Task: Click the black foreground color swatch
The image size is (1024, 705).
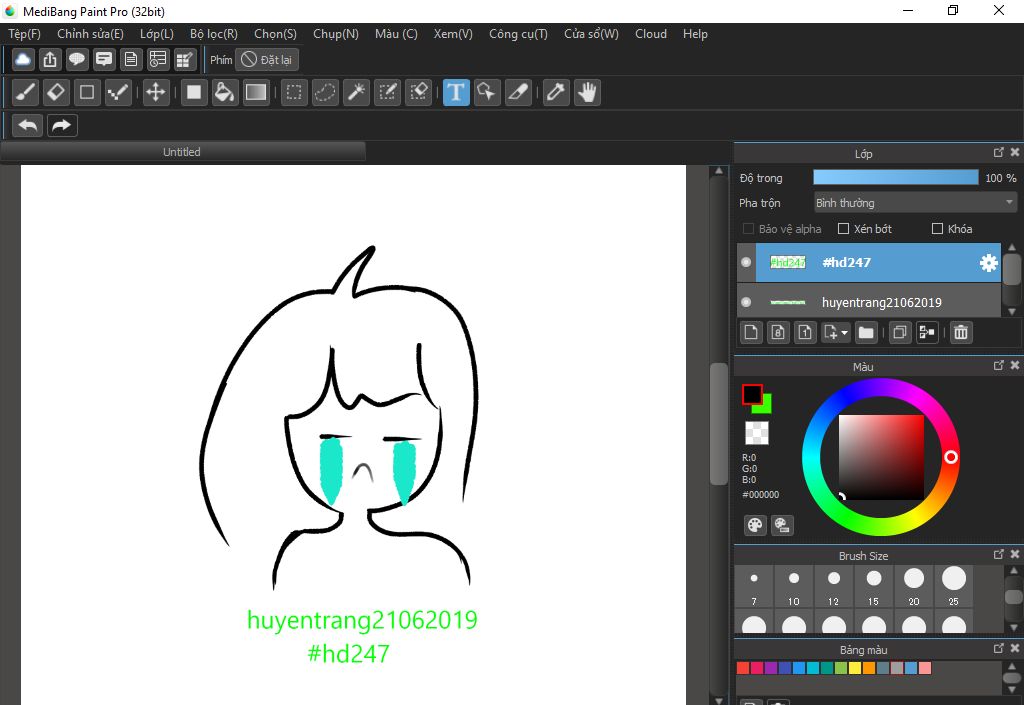Action: click(x=752, y=394)
